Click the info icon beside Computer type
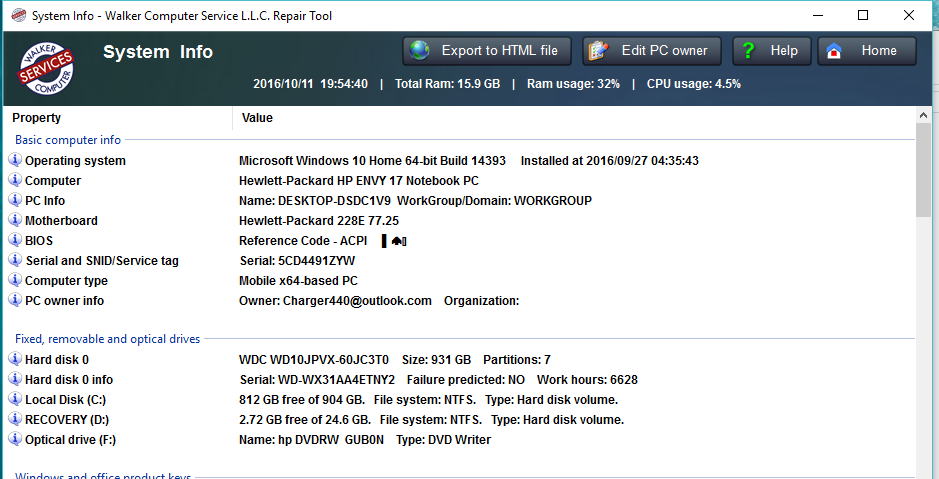The width and height of the screenshot is (939, 479). 15,280
